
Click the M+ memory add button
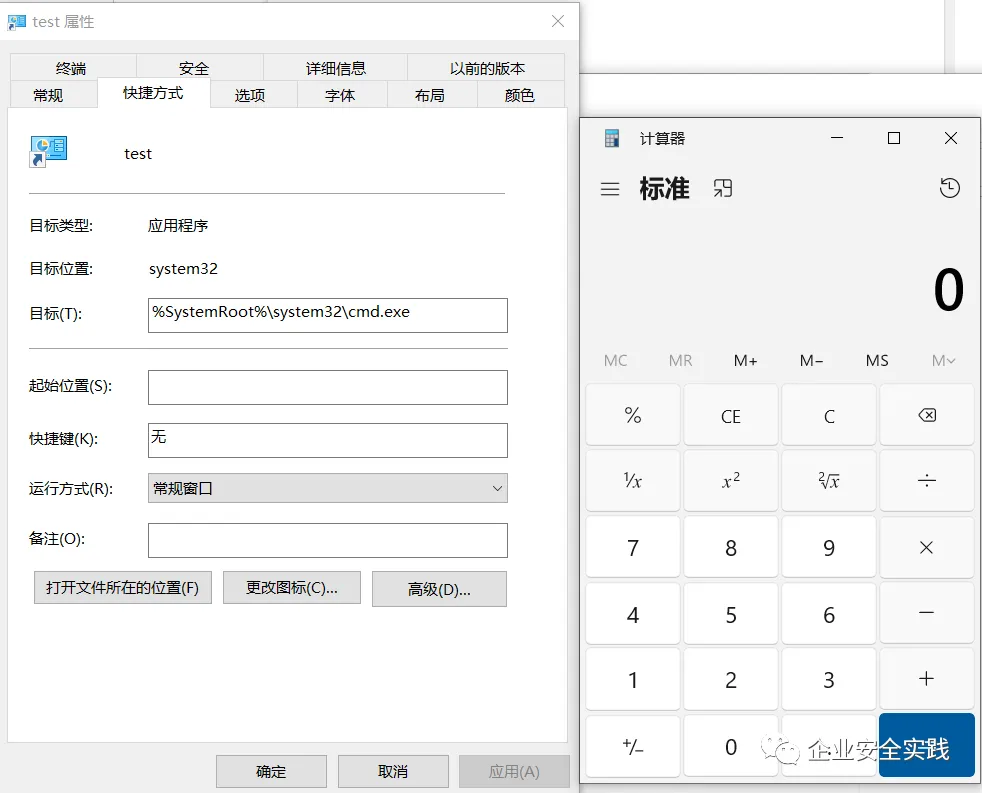coord(746,361)
